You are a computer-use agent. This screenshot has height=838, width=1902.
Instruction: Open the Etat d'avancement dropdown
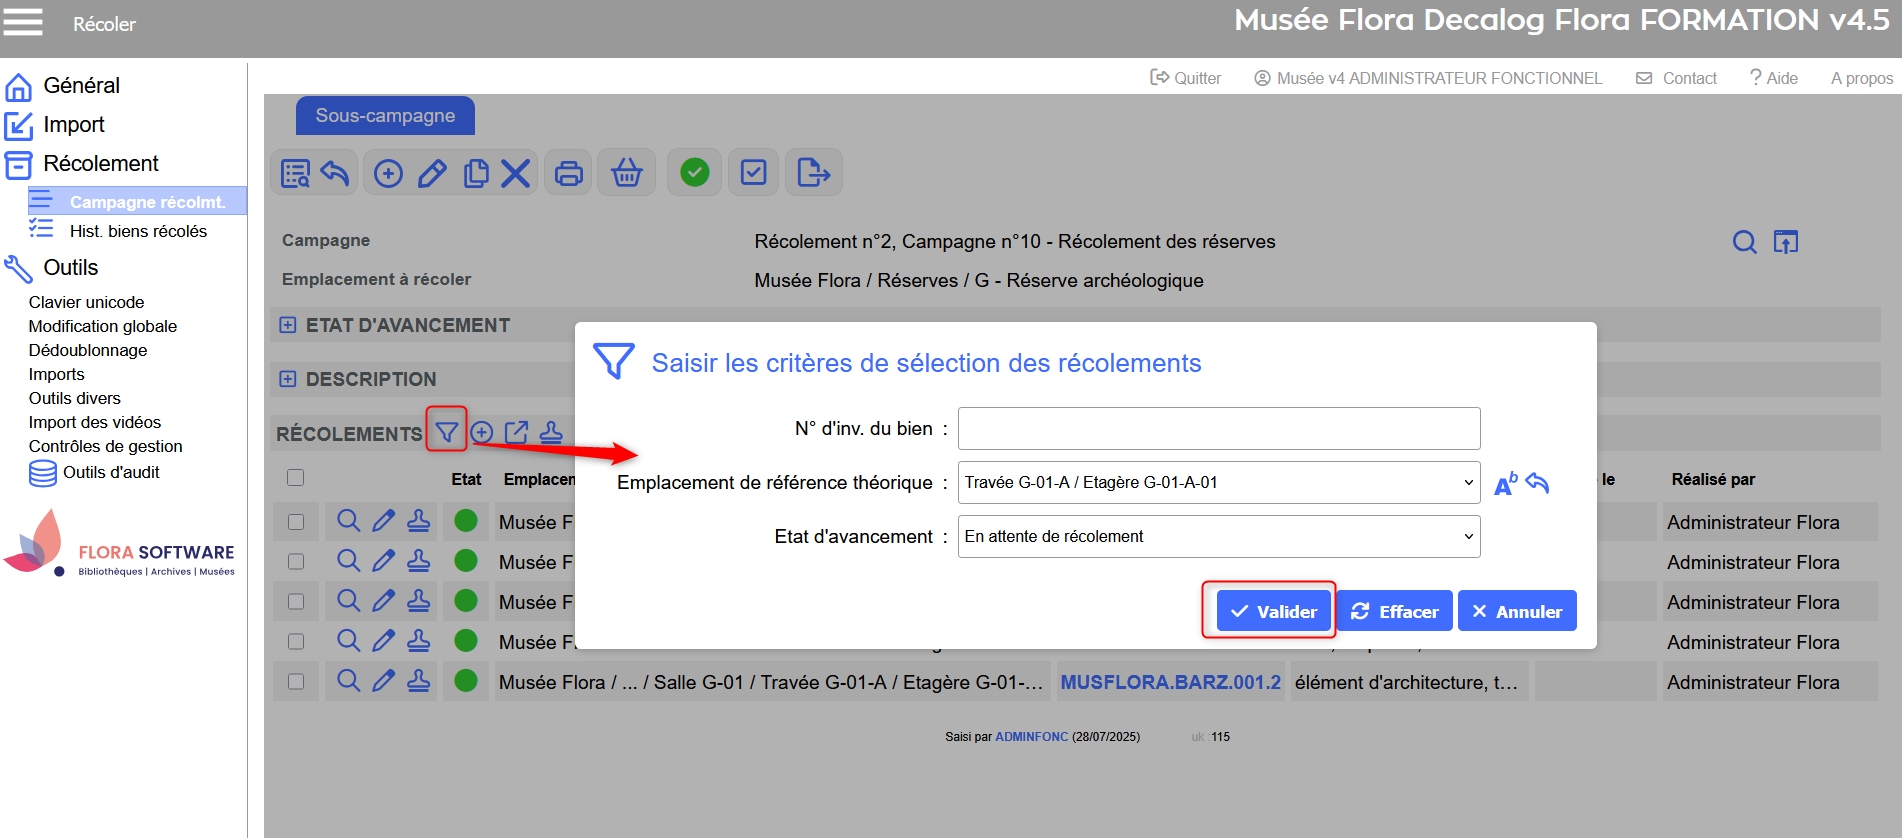(x=1218, y=536)
